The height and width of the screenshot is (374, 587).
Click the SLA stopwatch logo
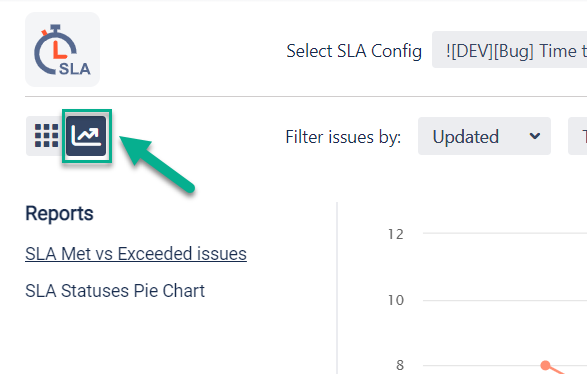(x=63, y=49)
